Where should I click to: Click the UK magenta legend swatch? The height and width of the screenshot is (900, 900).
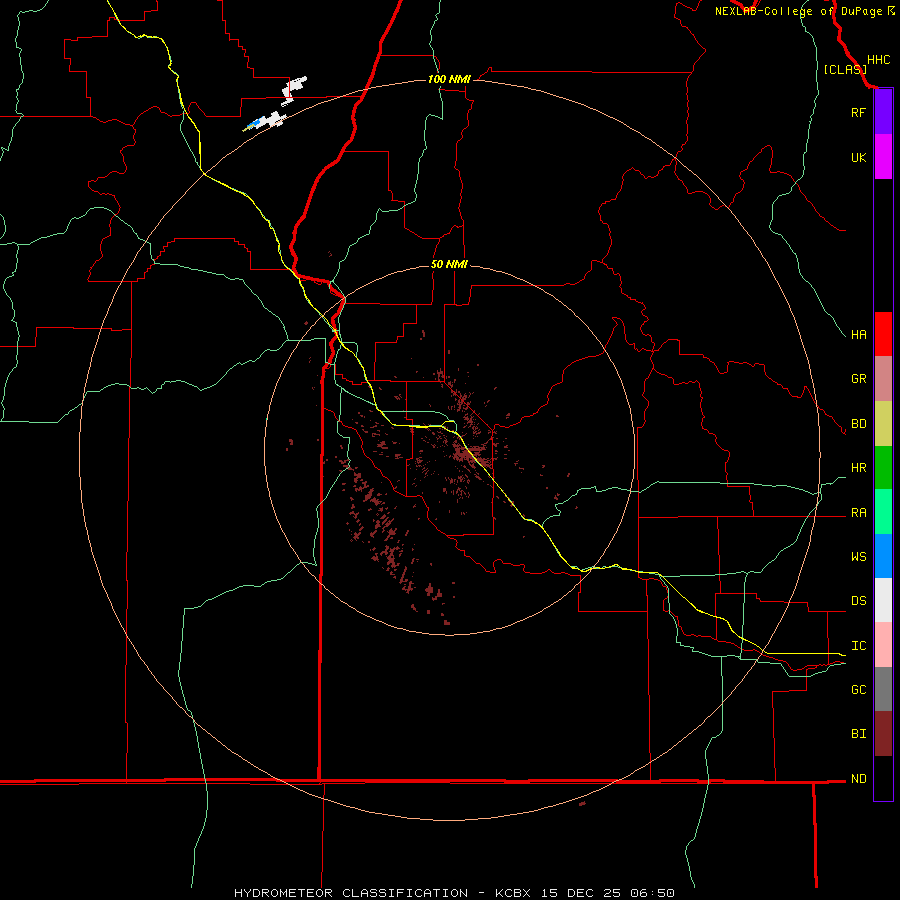[883, 157]
